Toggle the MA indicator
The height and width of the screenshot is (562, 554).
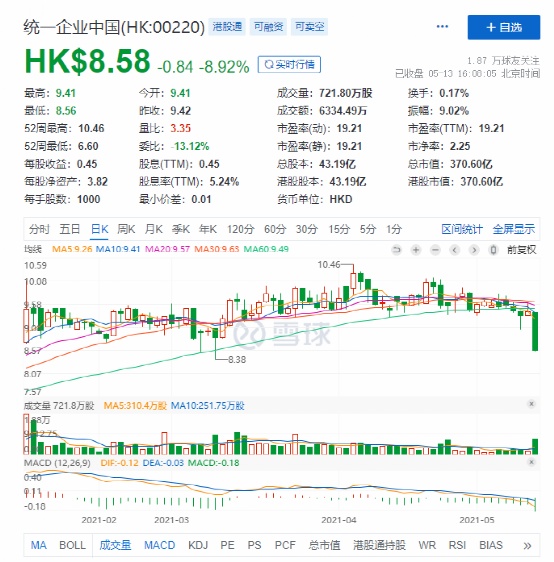38,545
